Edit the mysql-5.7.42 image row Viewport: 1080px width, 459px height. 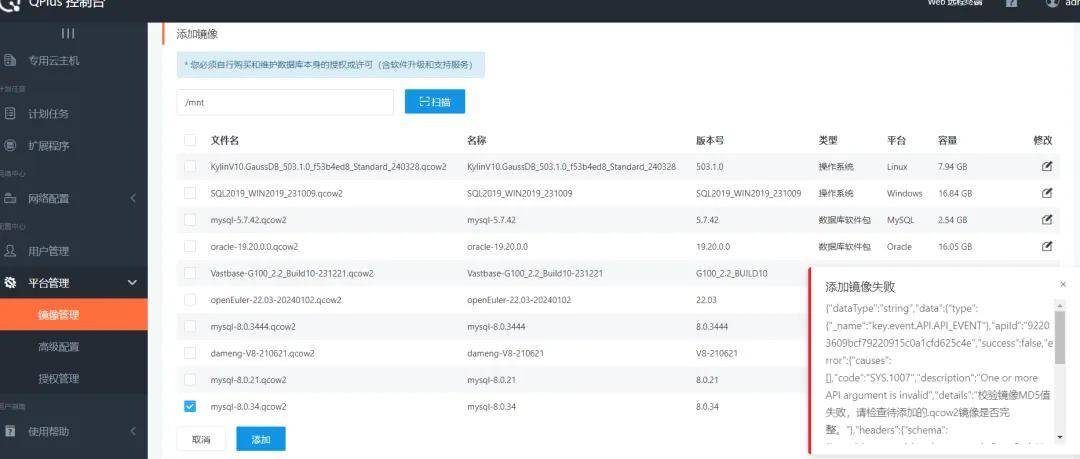pyautogui.click(x=1046, y=219)
